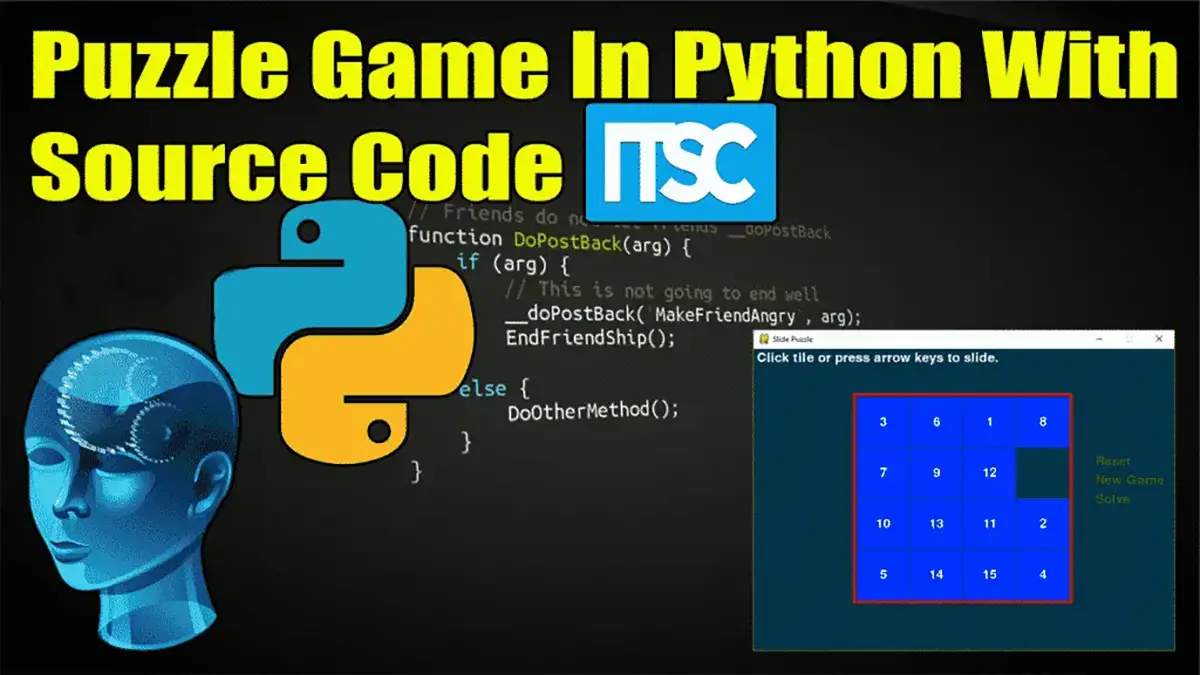
Task: Slide tile number 8
Action: tap(1042, 422)
